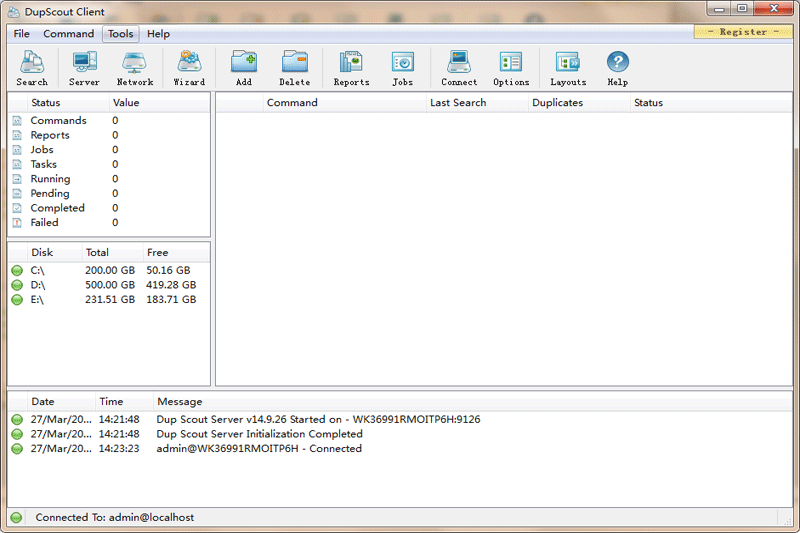
Task: Click the Network search icon
Action: (135, 68)
